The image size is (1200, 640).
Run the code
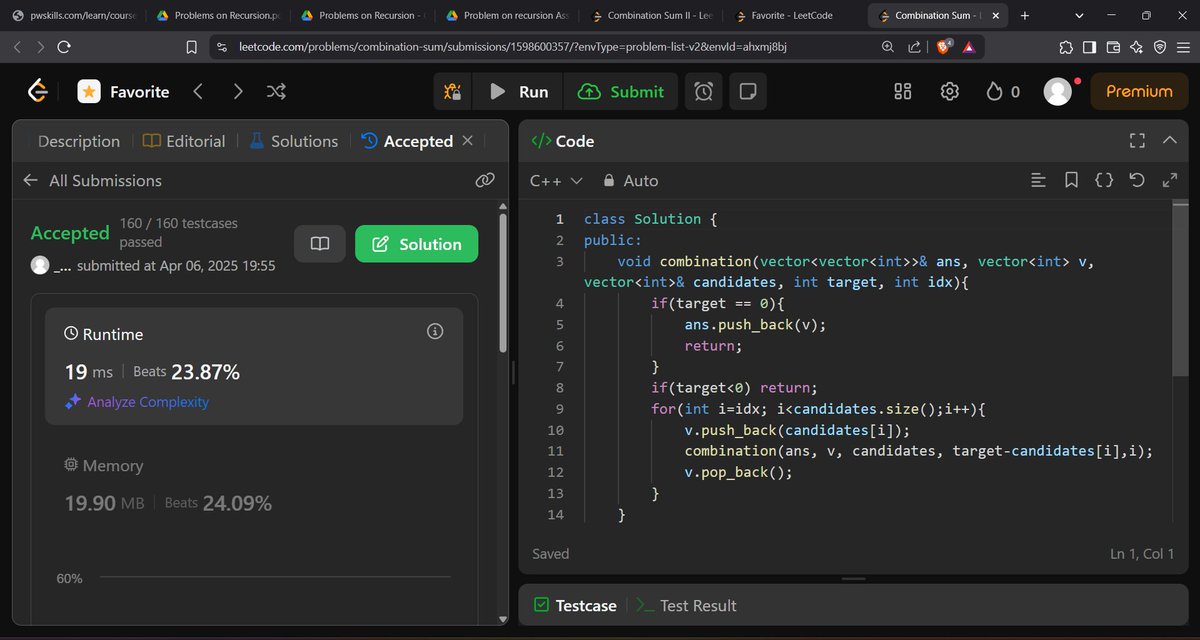pos(519,92)
